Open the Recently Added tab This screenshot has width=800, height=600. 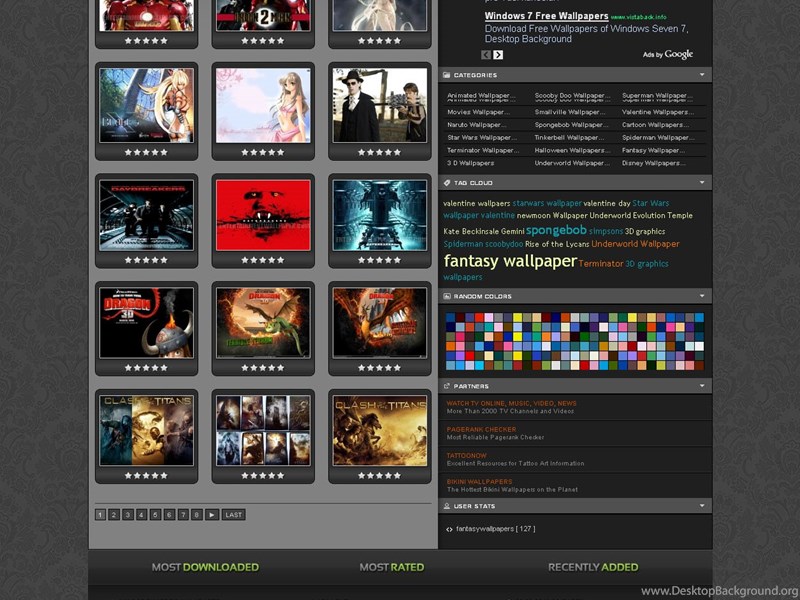tap(593, 567)
